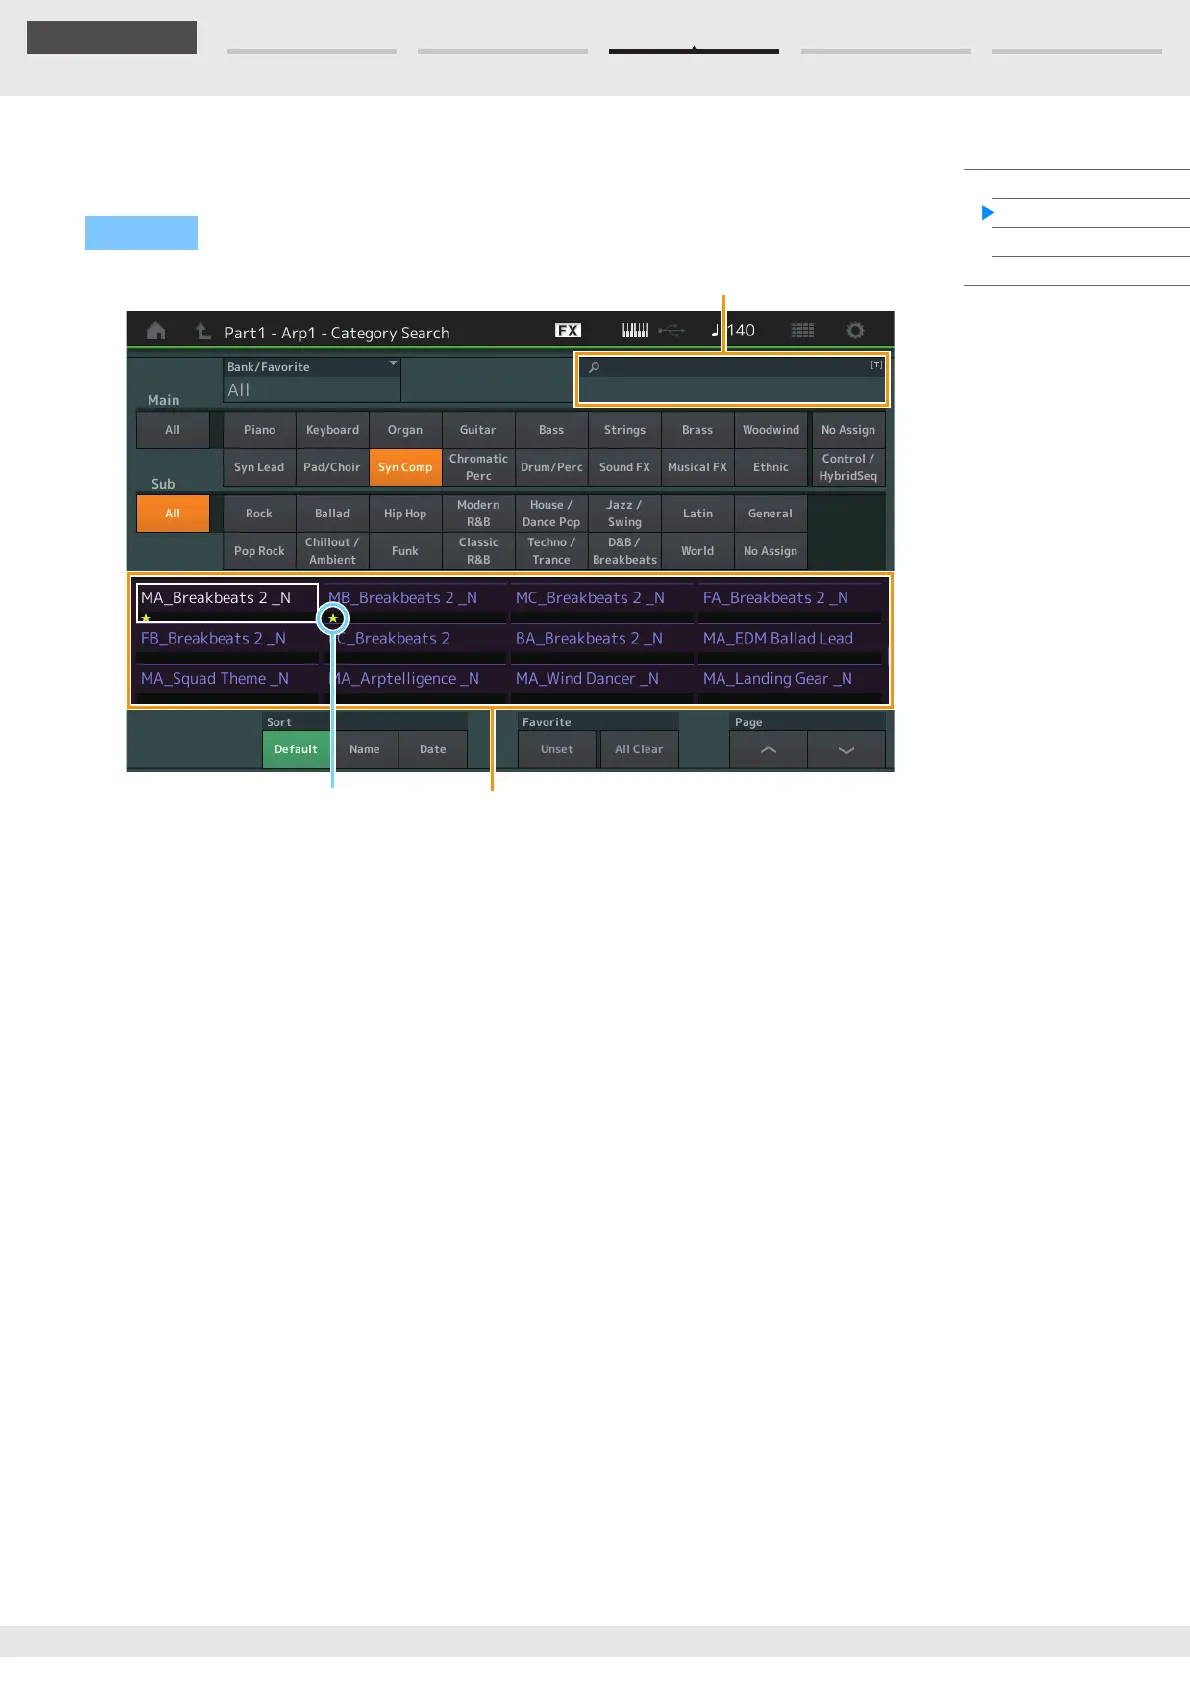
Task: Open the FX indicator icon
Action: tap(568, 330)
